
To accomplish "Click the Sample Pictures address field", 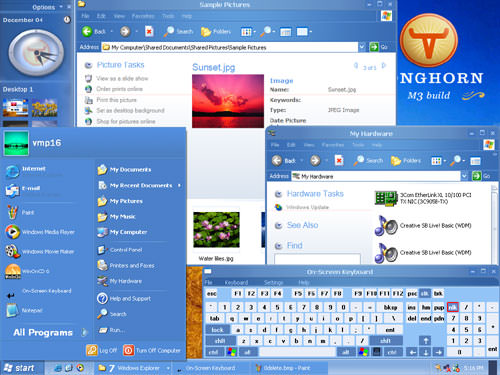I will (x=230, y=47).
